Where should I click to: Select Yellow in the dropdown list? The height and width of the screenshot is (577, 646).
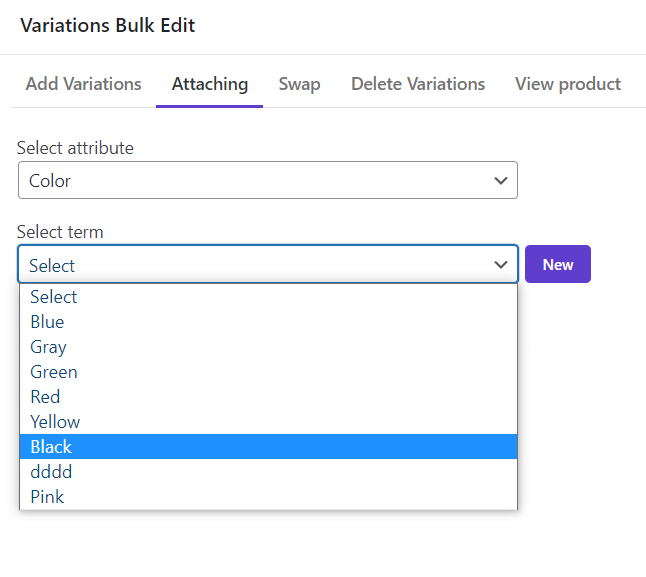click(x=268, y=422)
